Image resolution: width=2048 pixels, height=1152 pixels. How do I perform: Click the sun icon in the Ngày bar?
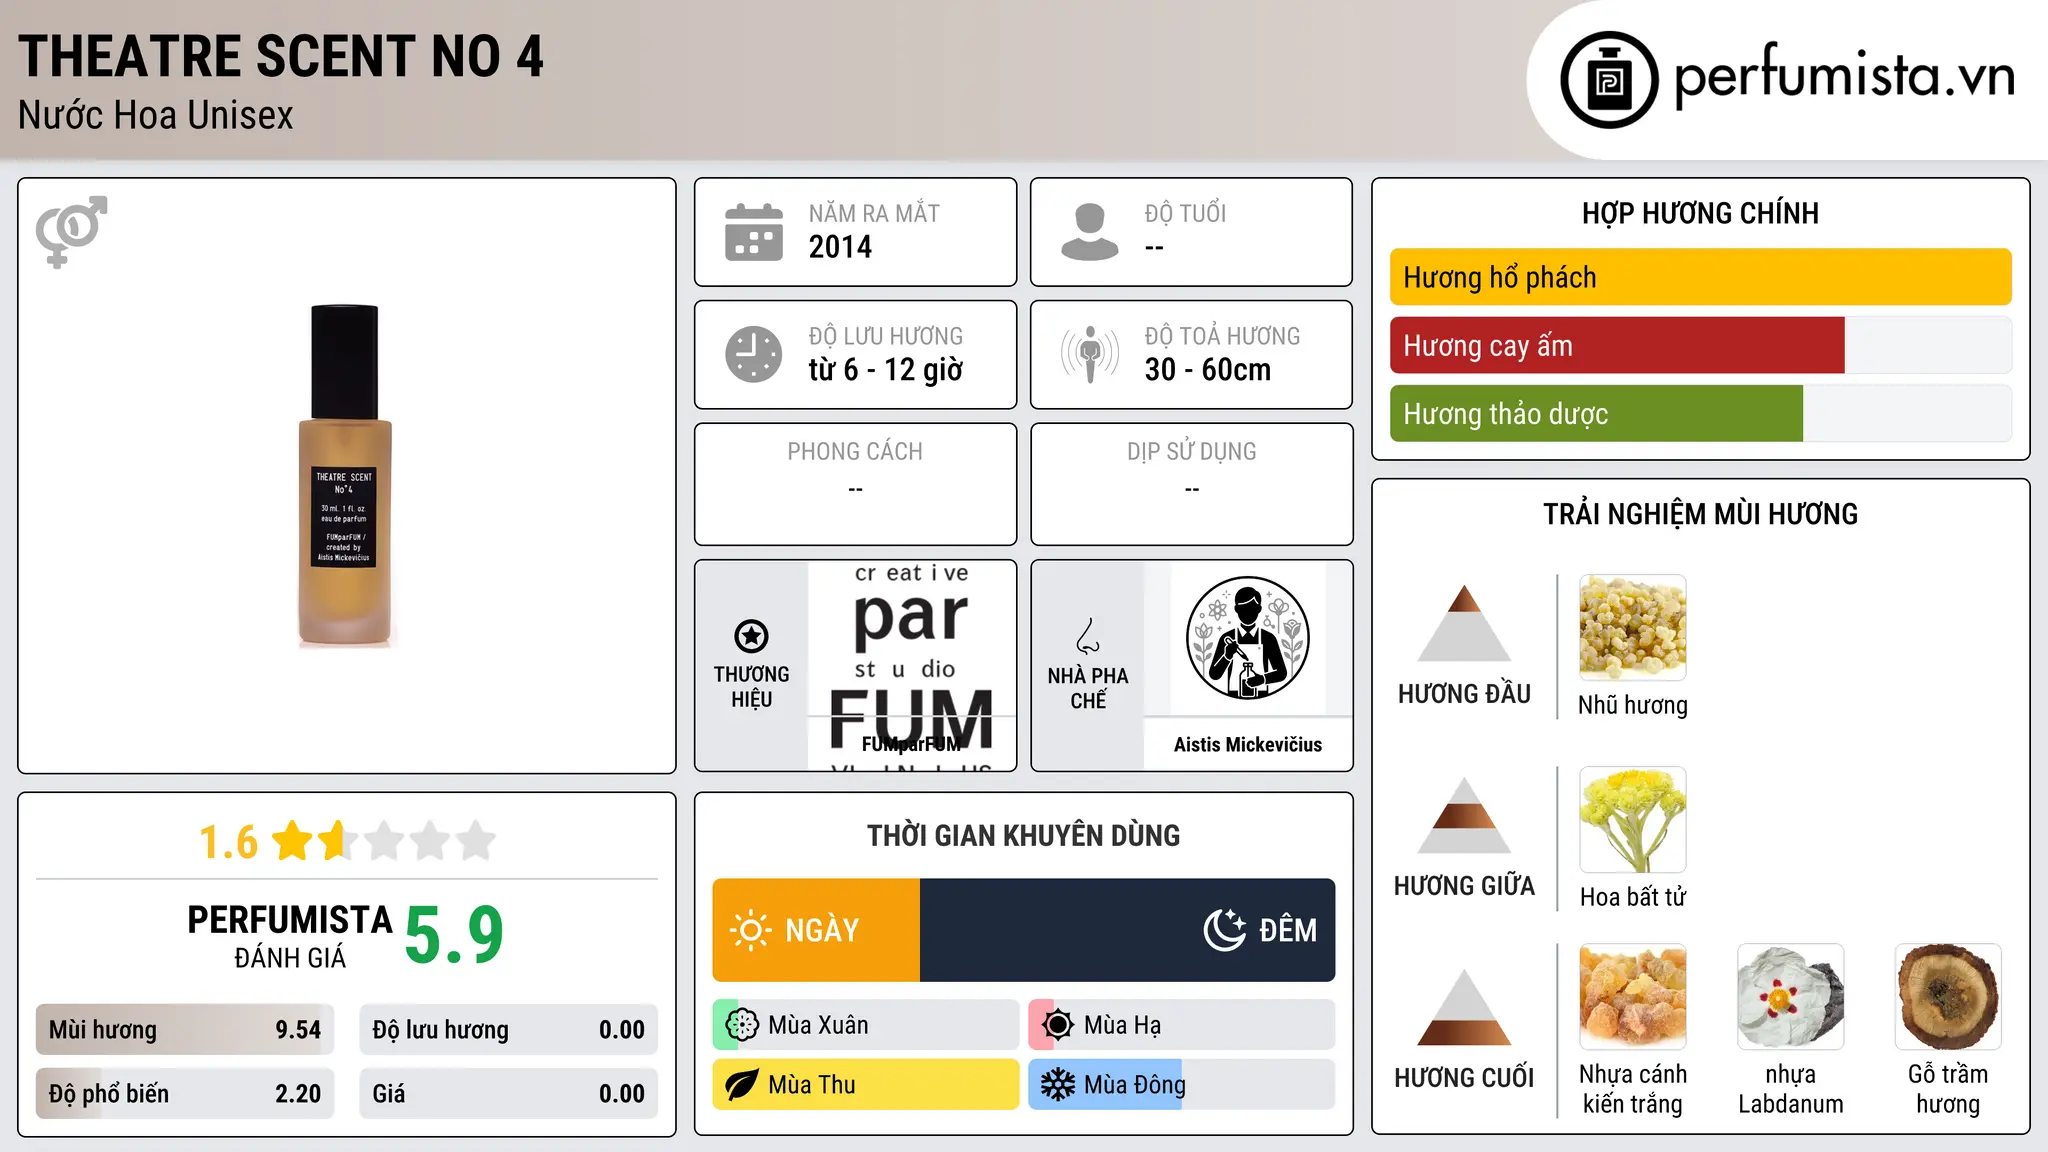(x=751, y=930)
